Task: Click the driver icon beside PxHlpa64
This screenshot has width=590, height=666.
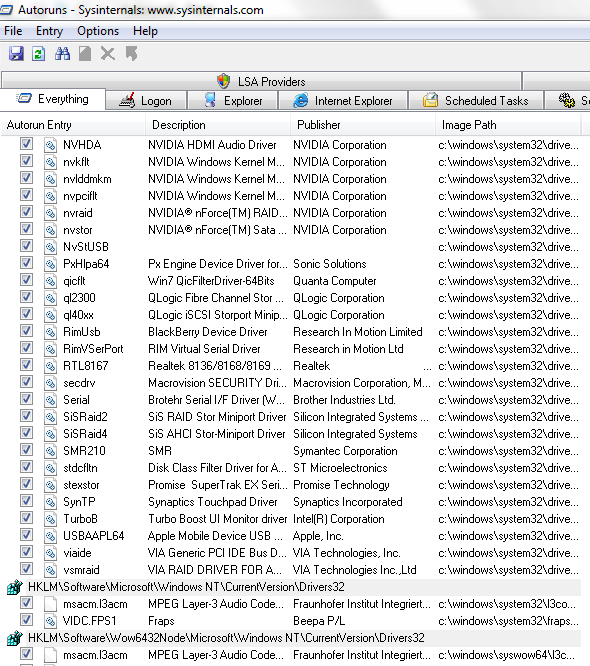Action: [x=51, y=264]
